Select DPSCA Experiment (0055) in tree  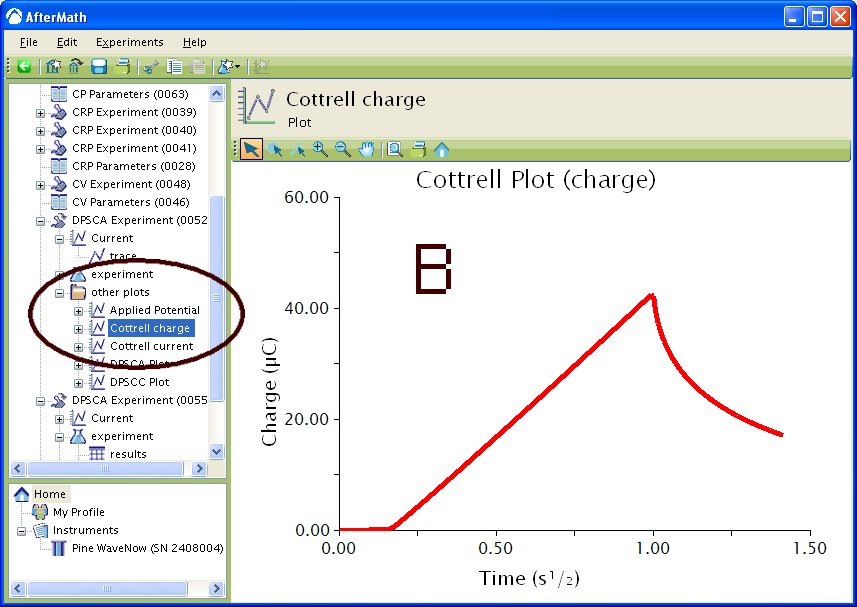[x=139, y=400]
